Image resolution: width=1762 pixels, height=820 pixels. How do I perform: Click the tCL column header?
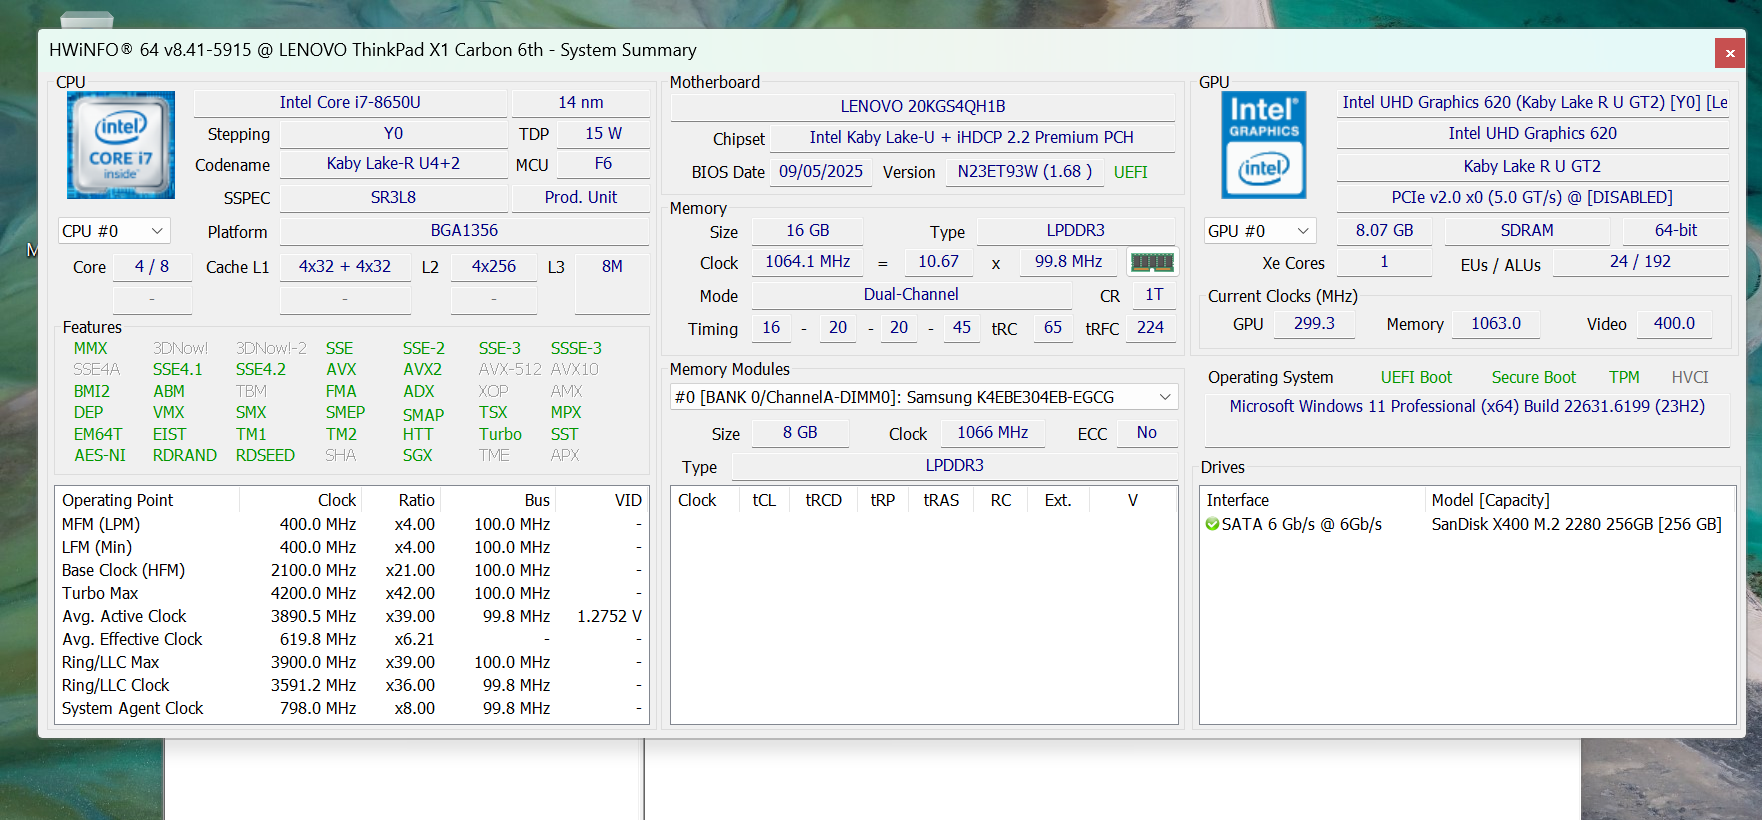764,500
